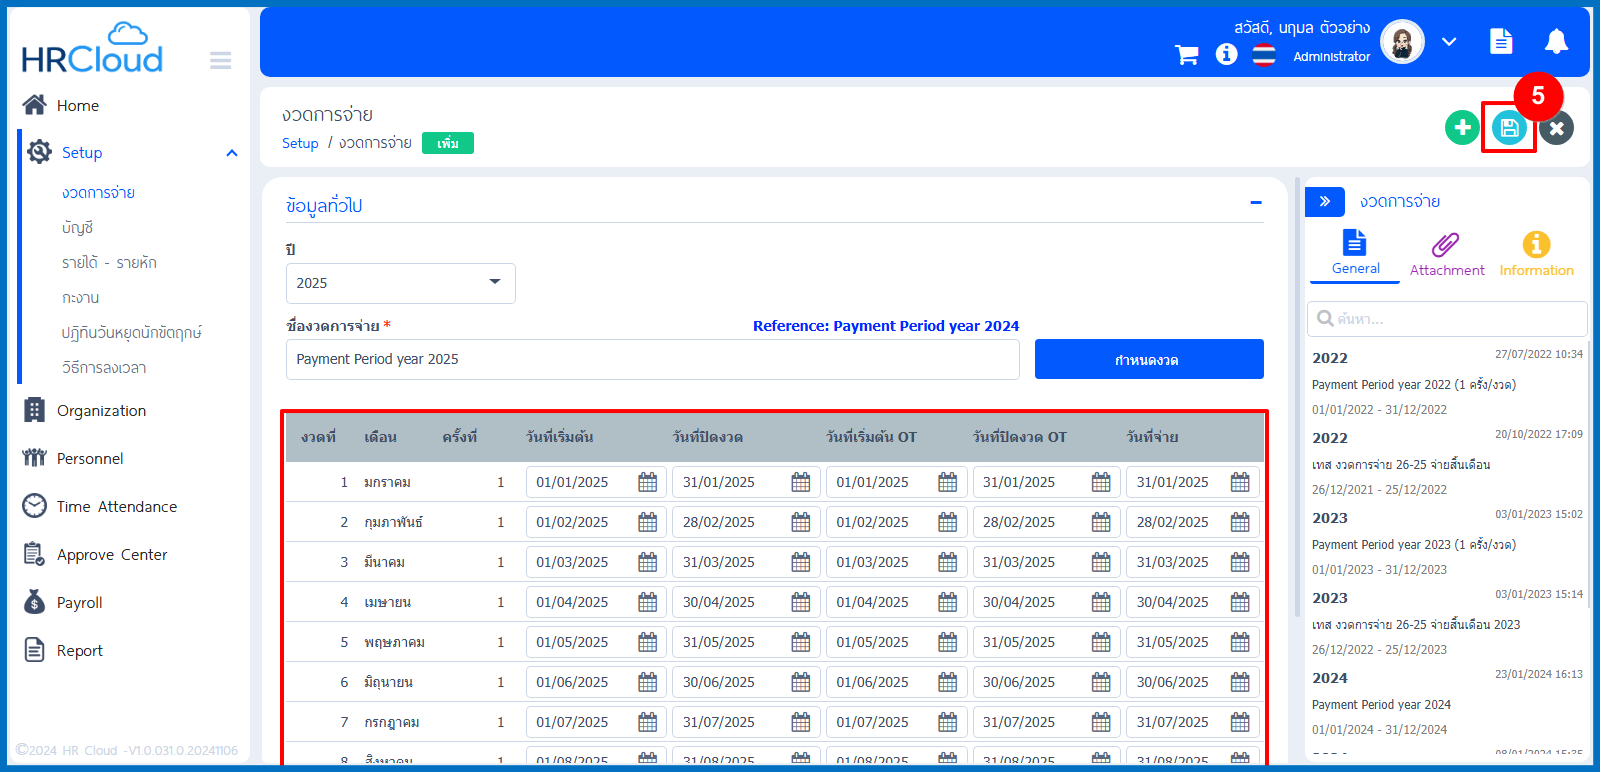Open calendar for มีนาคม period end date
The width and height of the screenshot is (1600, 772).
coord(801,562)
